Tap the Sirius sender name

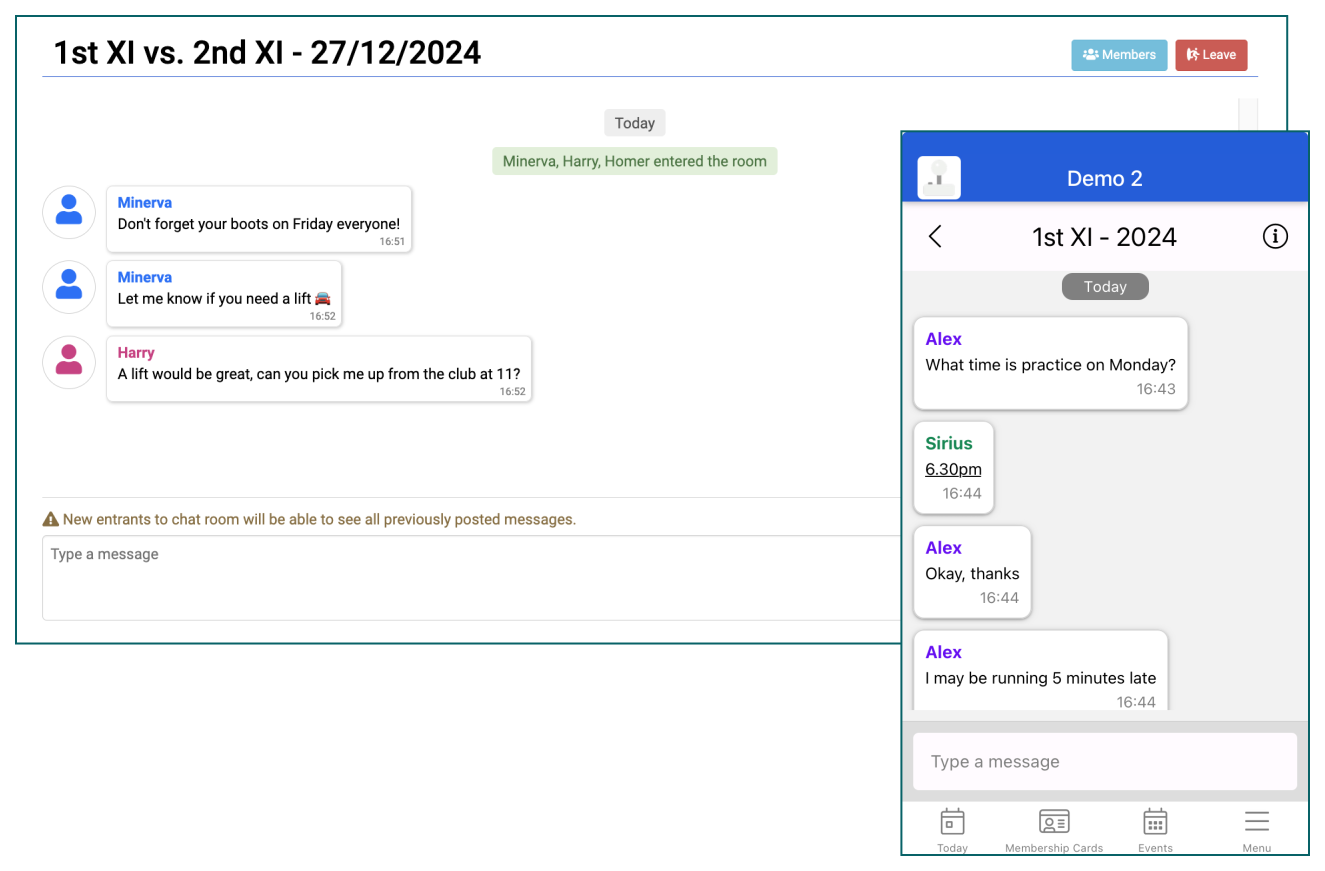coord(949,443)
